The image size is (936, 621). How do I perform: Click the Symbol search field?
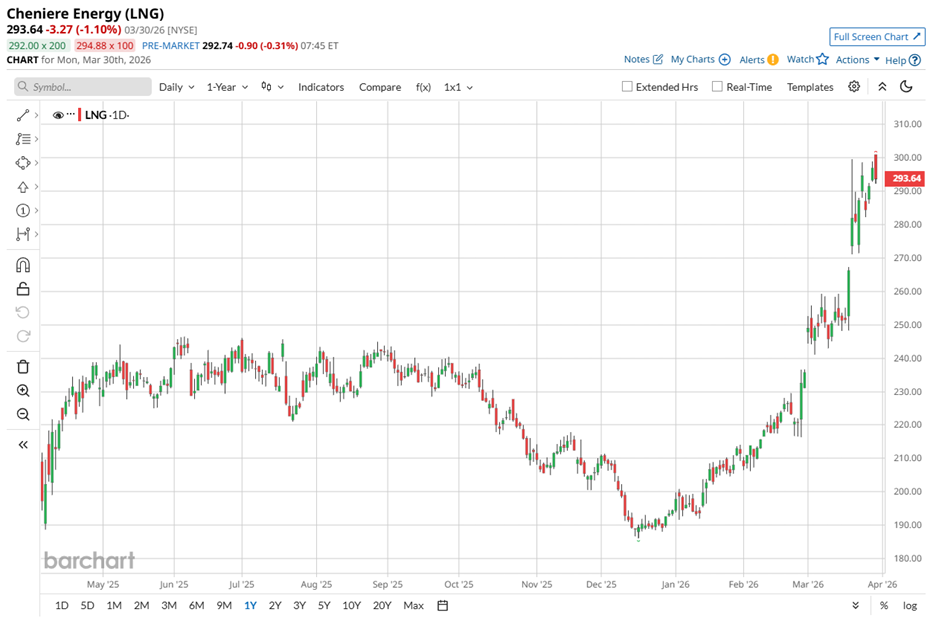click(x=84, y=87)
